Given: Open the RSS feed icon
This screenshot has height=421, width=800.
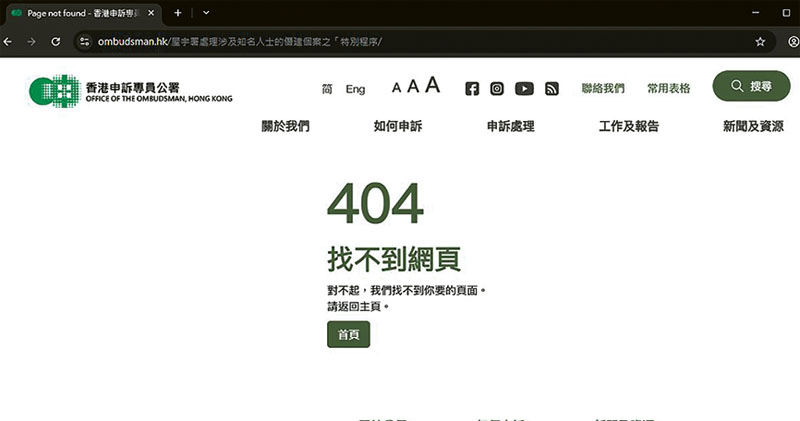Looking at the screenshot, I should click(x=551, y=88).
